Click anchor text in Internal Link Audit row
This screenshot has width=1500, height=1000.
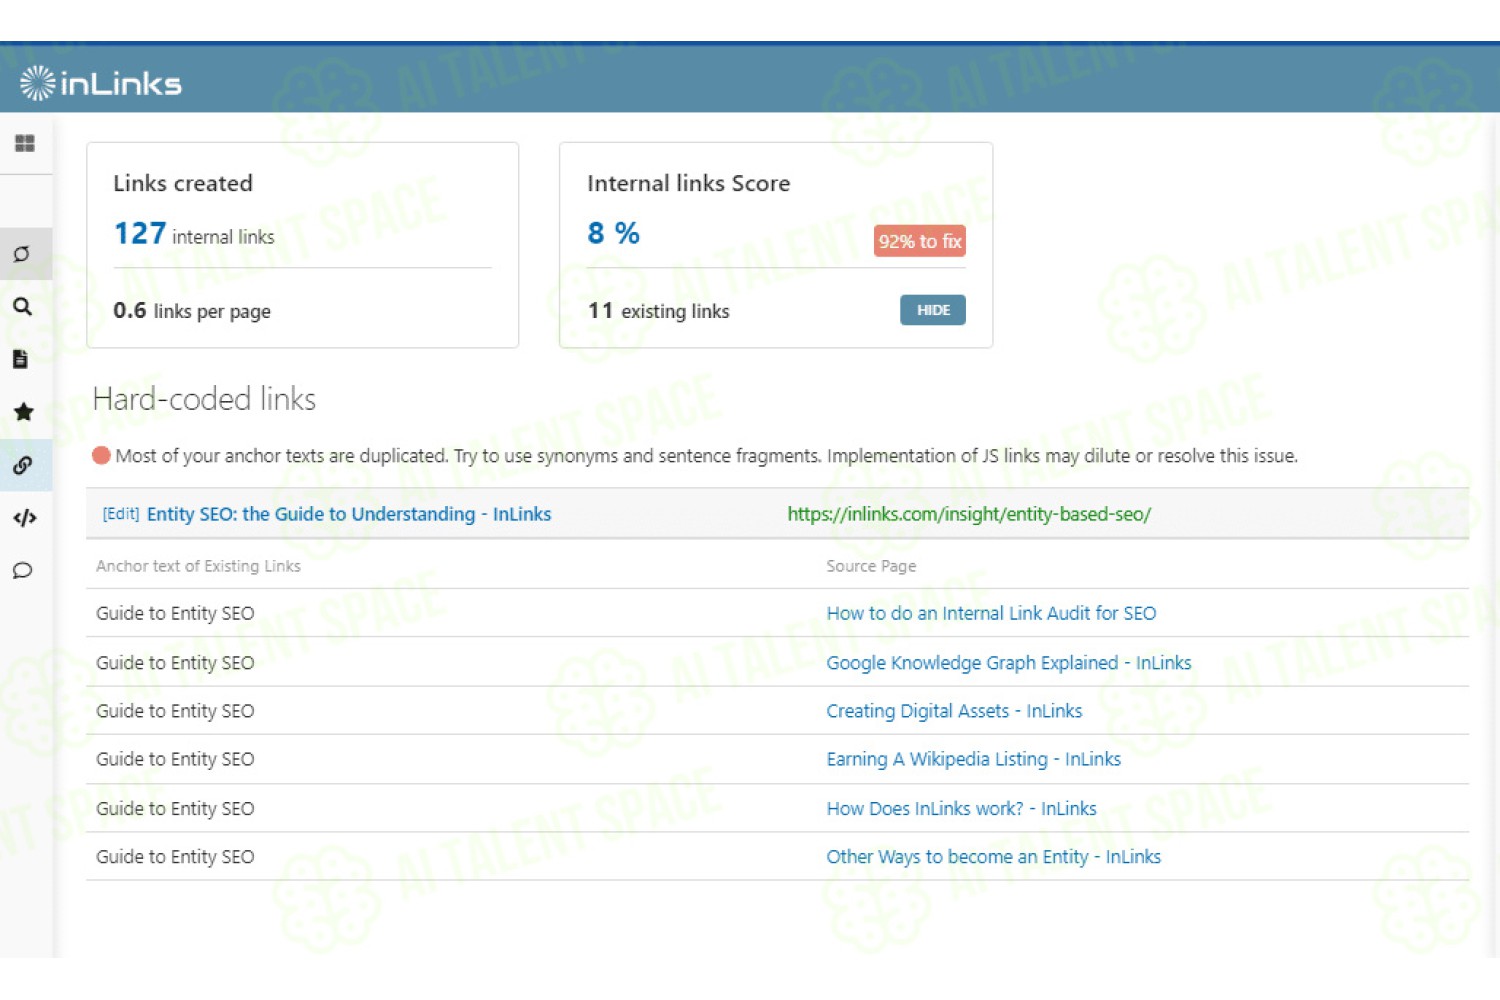point(175,613)
